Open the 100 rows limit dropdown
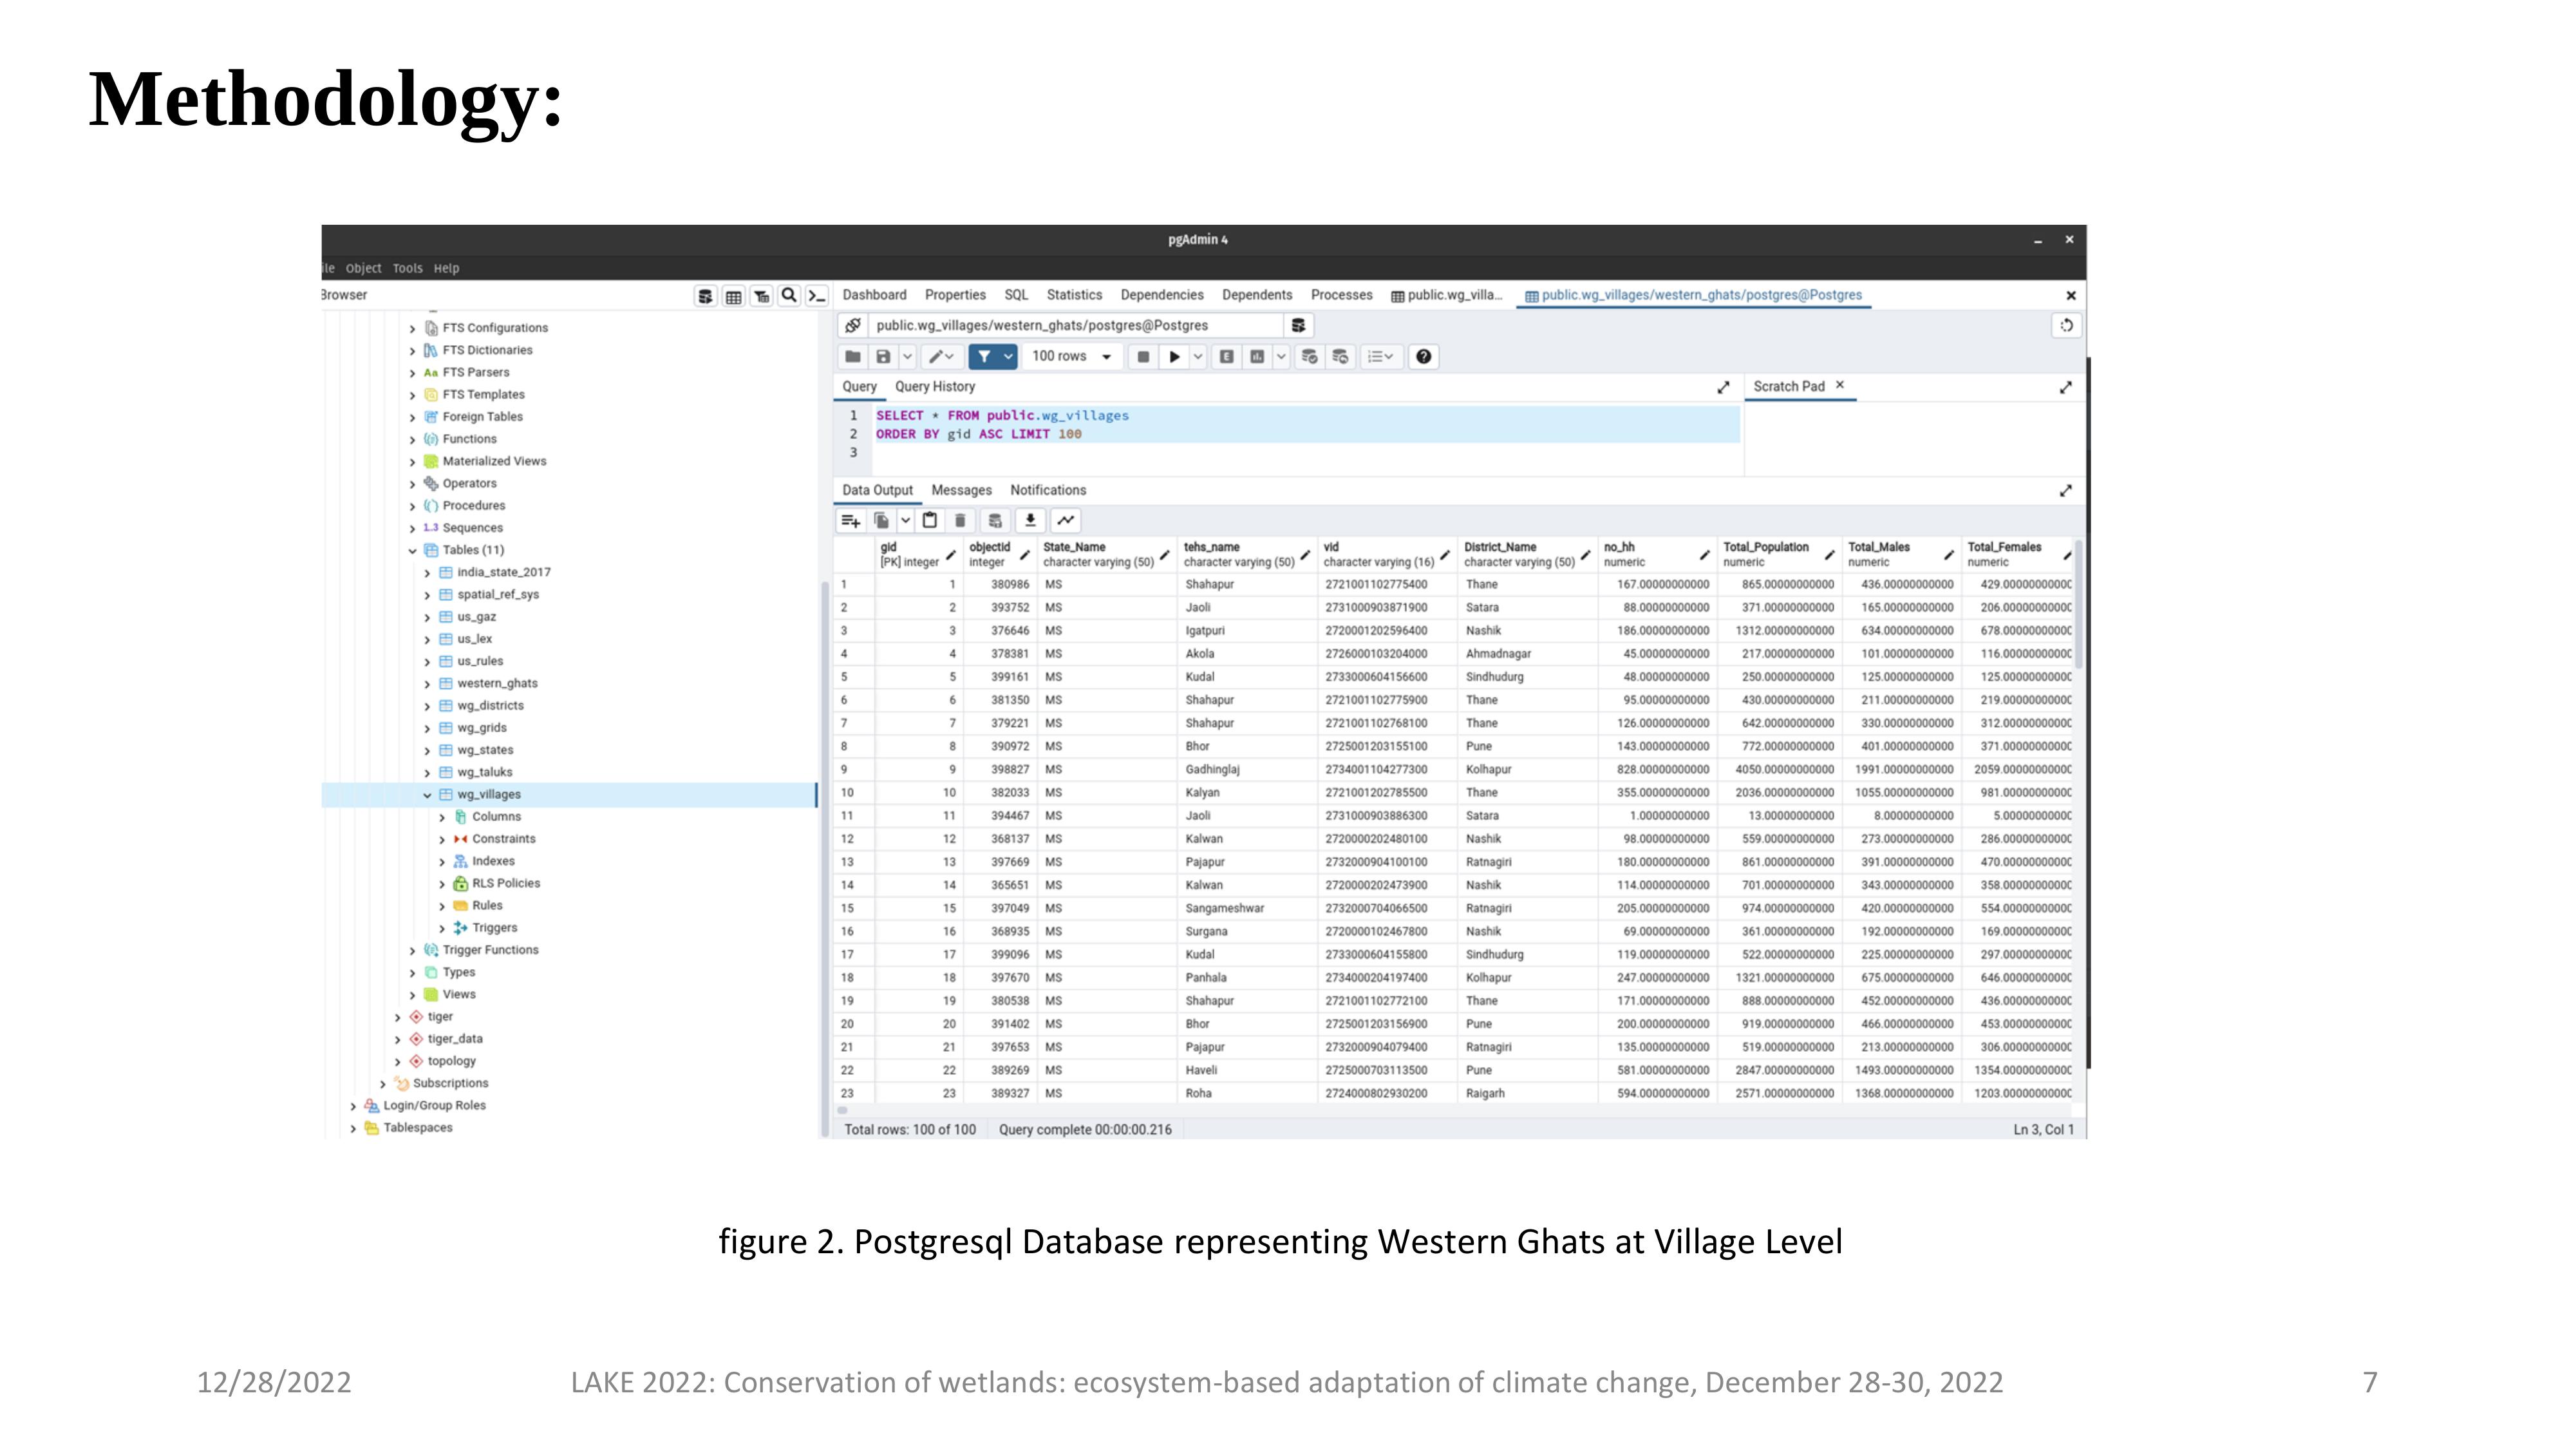2576x1449 pixels. tap(1071, 357)
